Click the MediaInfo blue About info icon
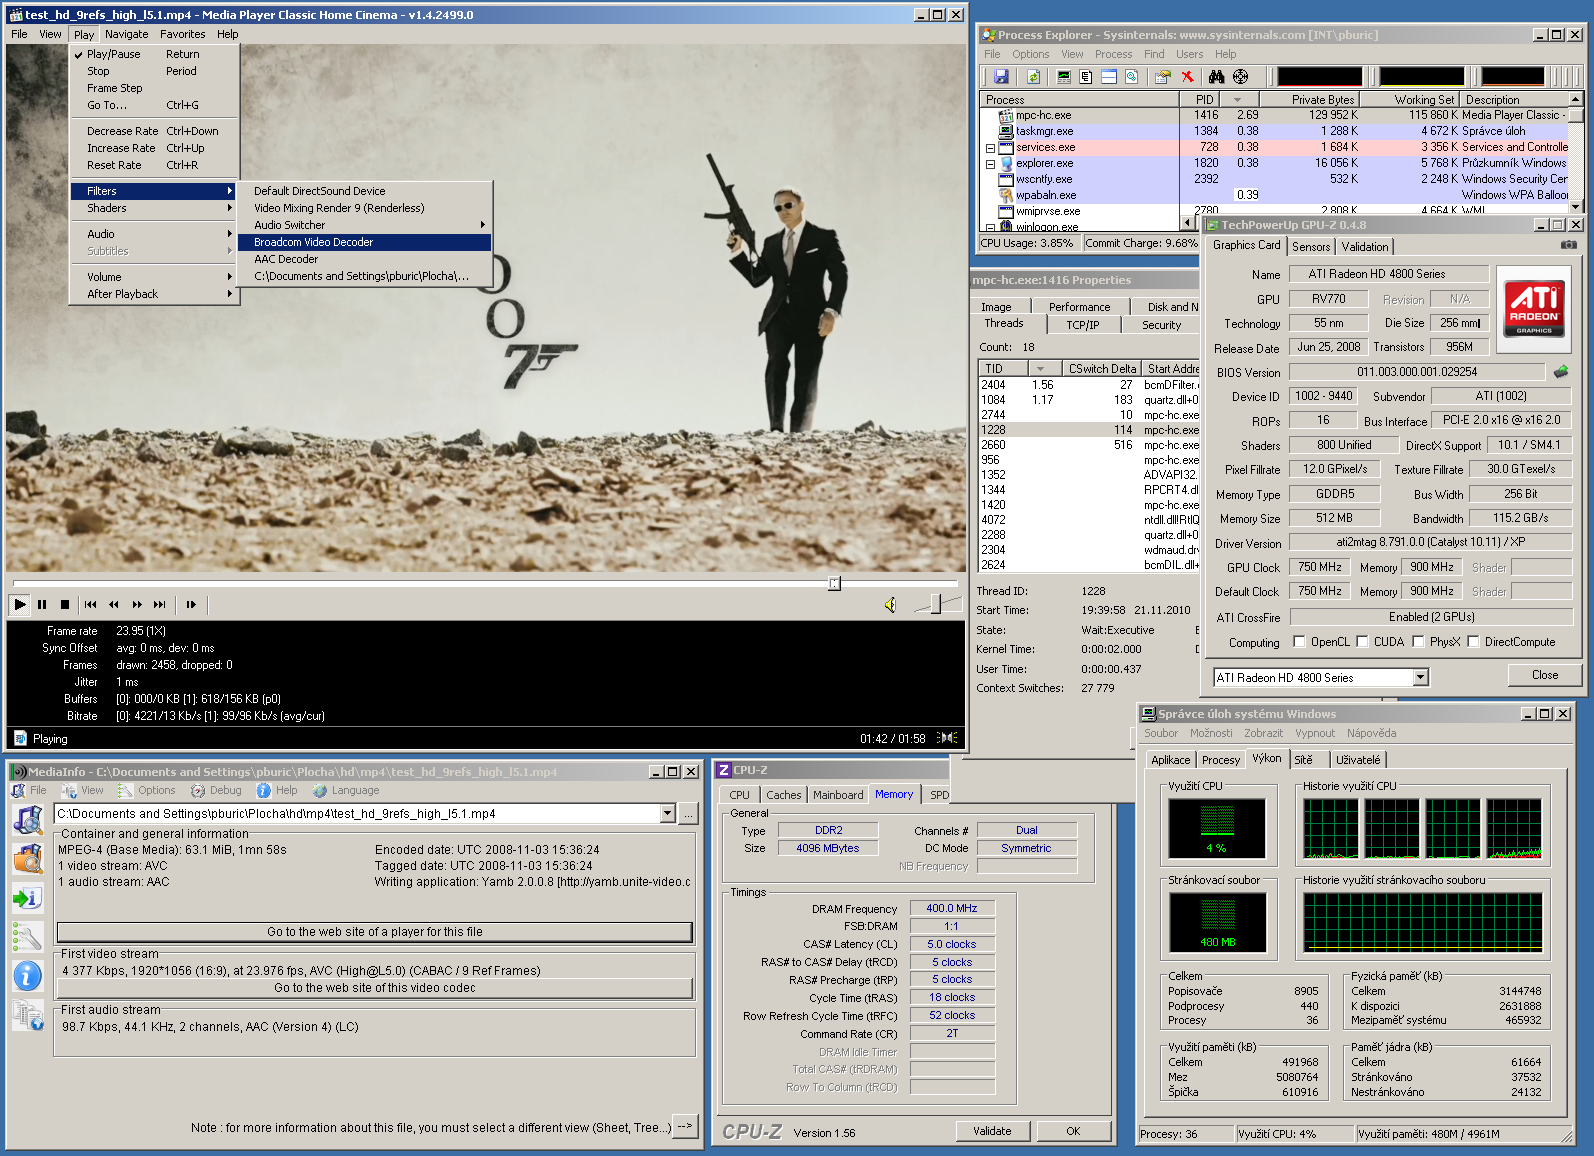This screenshot has height=1156, width=1594. tap(27, 976)
